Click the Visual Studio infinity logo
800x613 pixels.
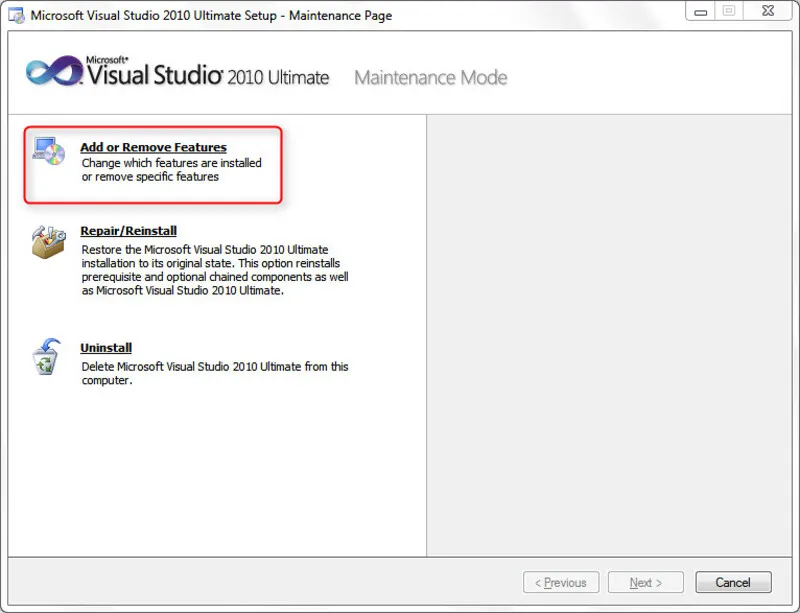click(55, 71)
